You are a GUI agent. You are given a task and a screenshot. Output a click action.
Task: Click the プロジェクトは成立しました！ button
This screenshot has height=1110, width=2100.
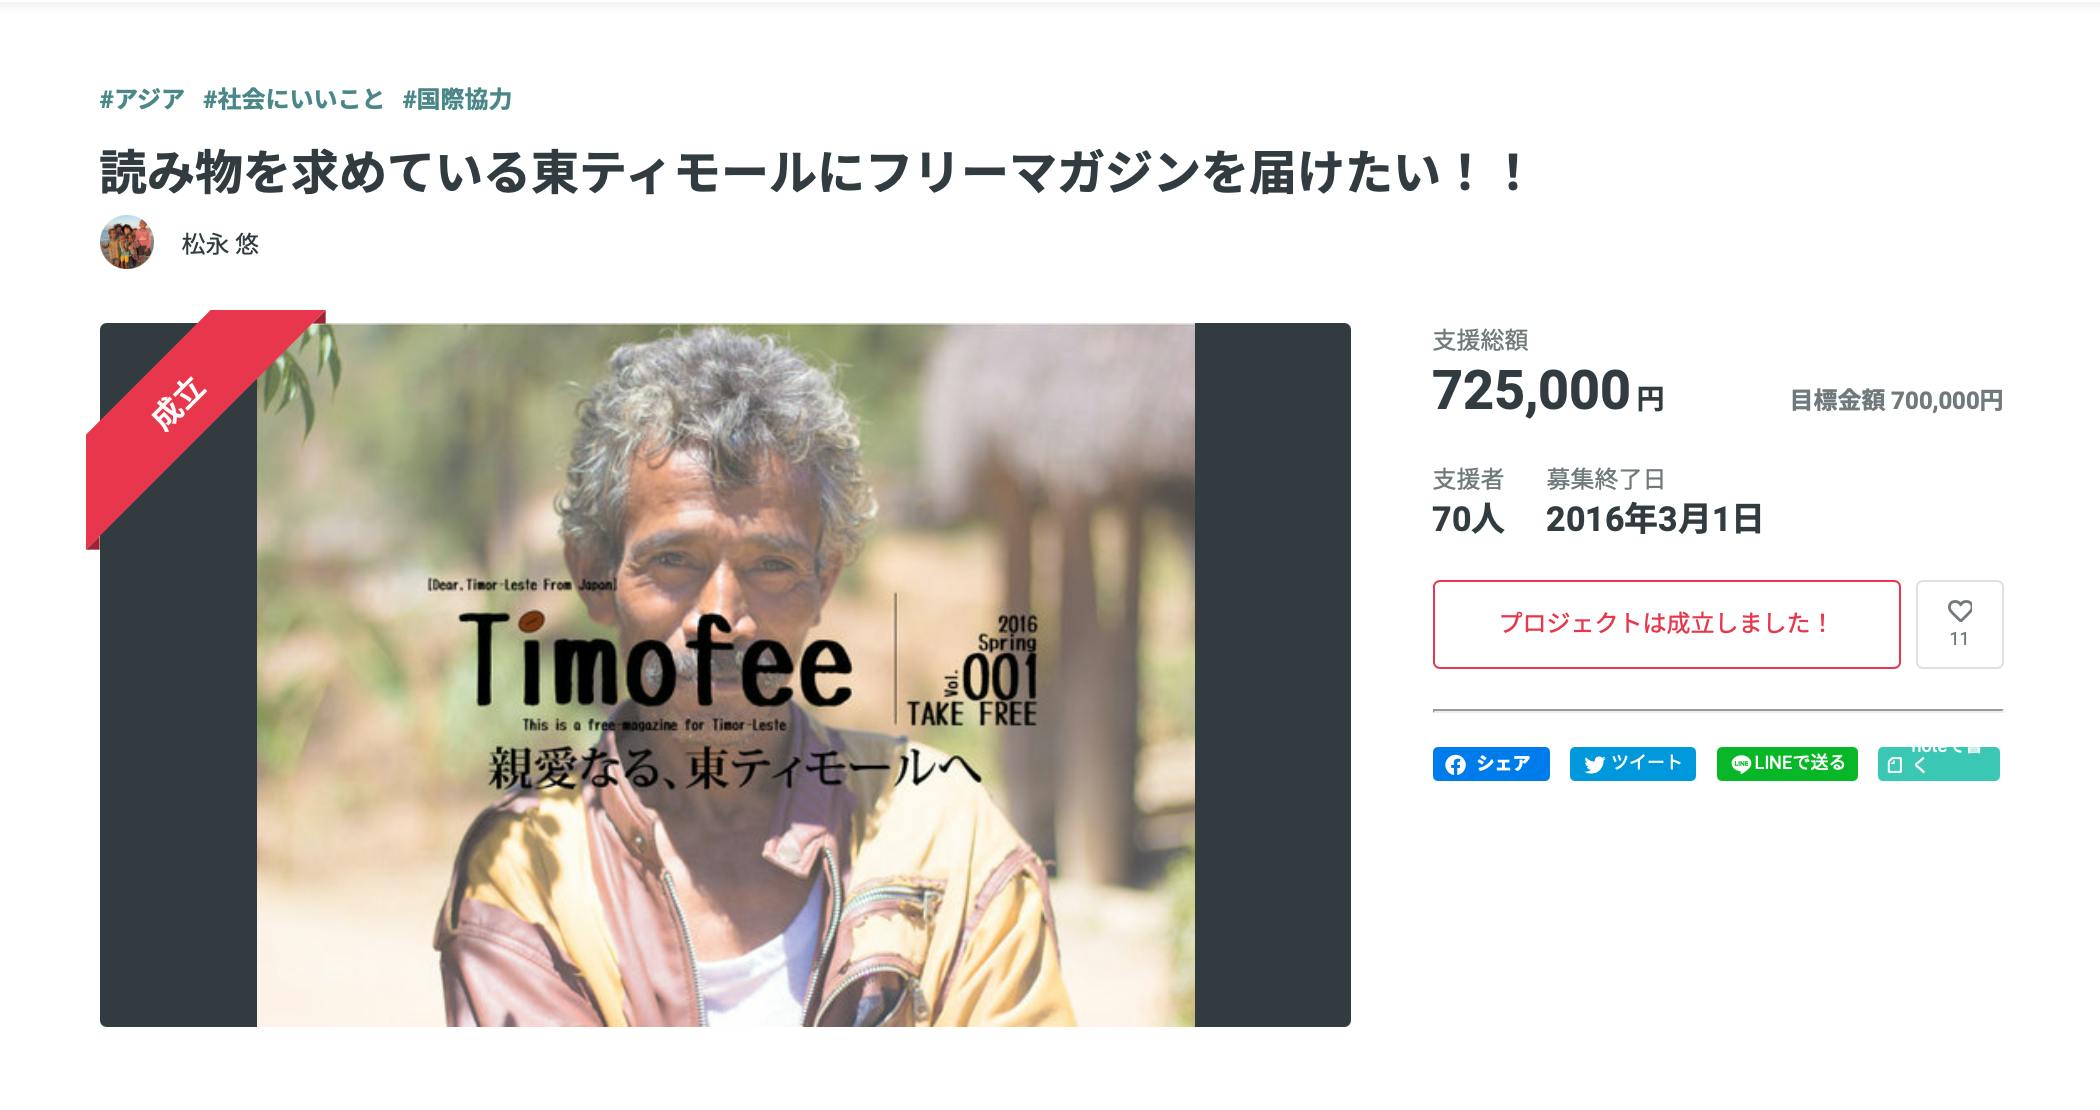click(x=1666, y=624)
